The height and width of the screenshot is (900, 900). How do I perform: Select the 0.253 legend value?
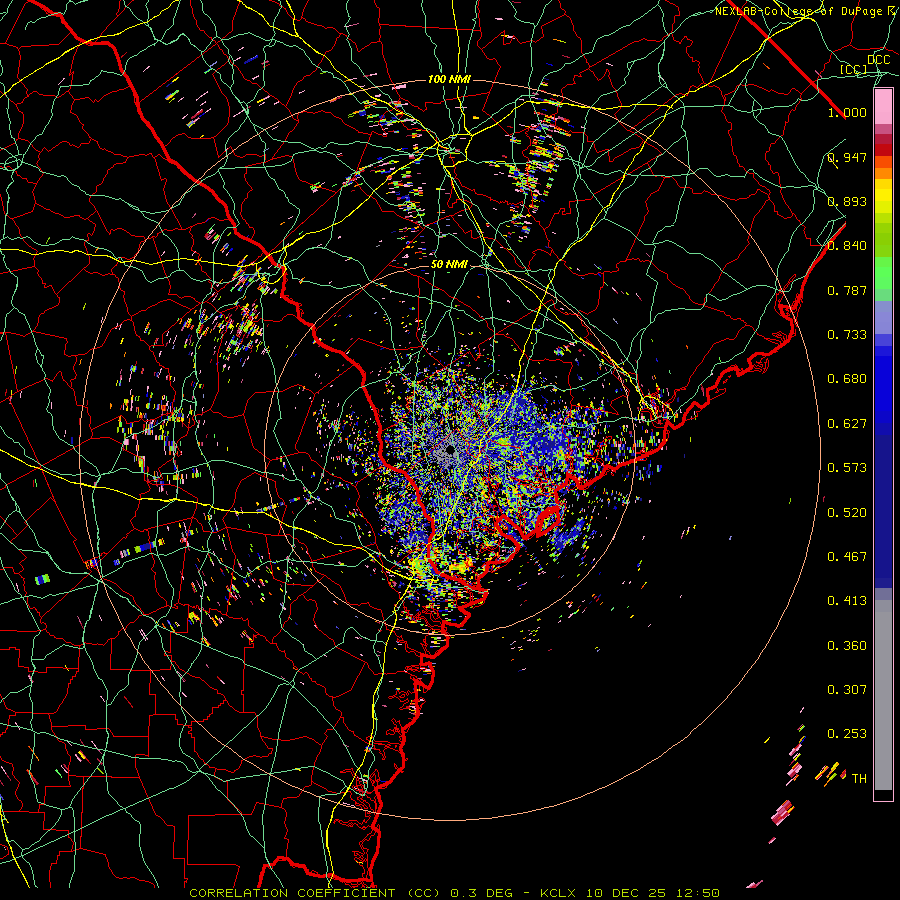[847, 734]
